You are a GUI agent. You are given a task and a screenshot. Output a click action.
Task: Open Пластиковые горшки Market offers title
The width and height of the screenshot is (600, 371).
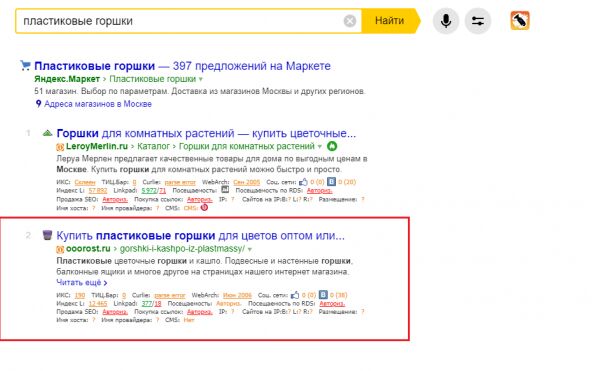[x=183, y=66]
